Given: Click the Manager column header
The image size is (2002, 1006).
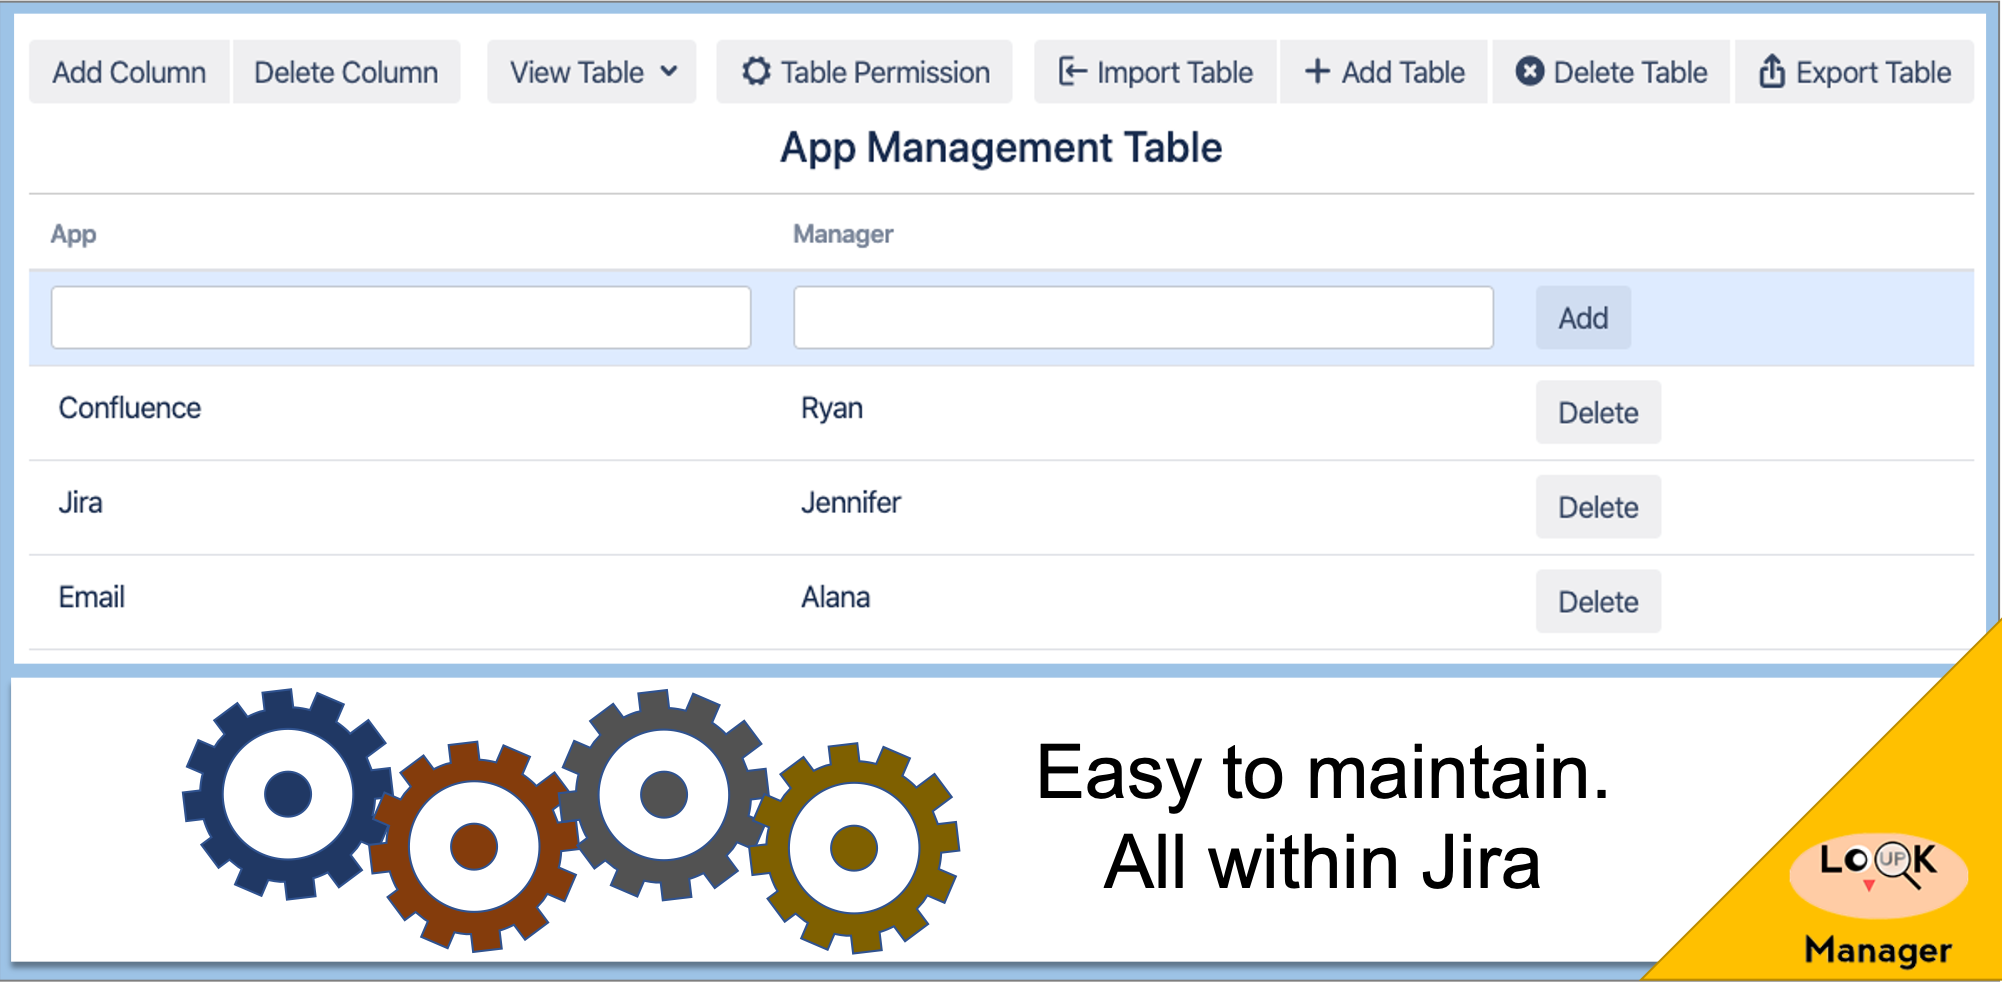Looking at the screenshot, I should pyautogui.click(x=842, y=234).
